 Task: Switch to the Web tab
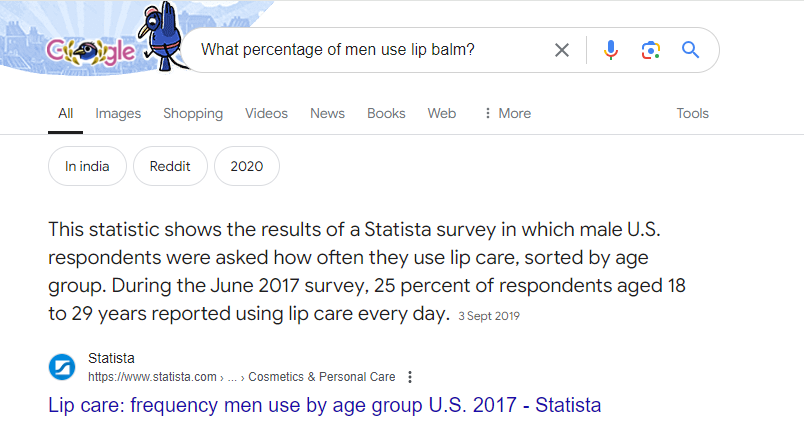click(441, 113)
